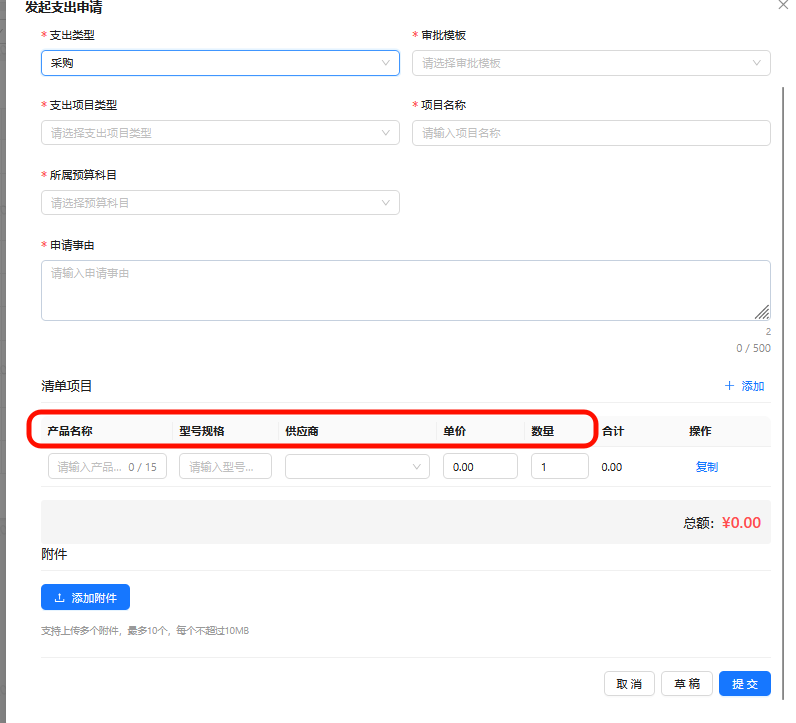Click the 型号规格 input field
This screenshot has width=796, height=723.
click(x=225, y=467)
